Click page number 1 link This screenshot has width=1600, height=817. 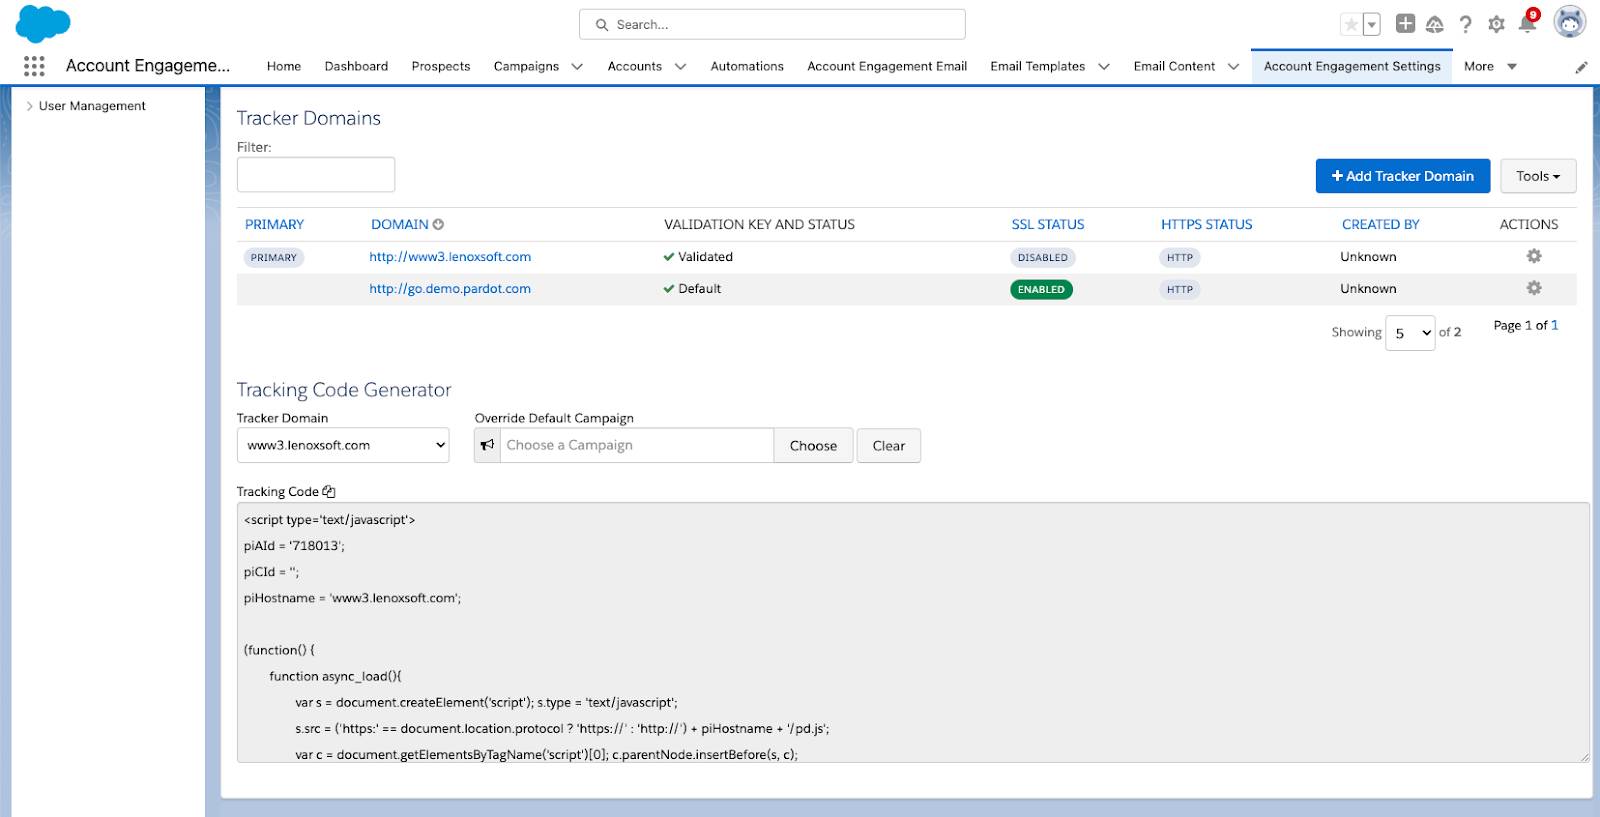pyautogui.click(x=1554, y=325)
